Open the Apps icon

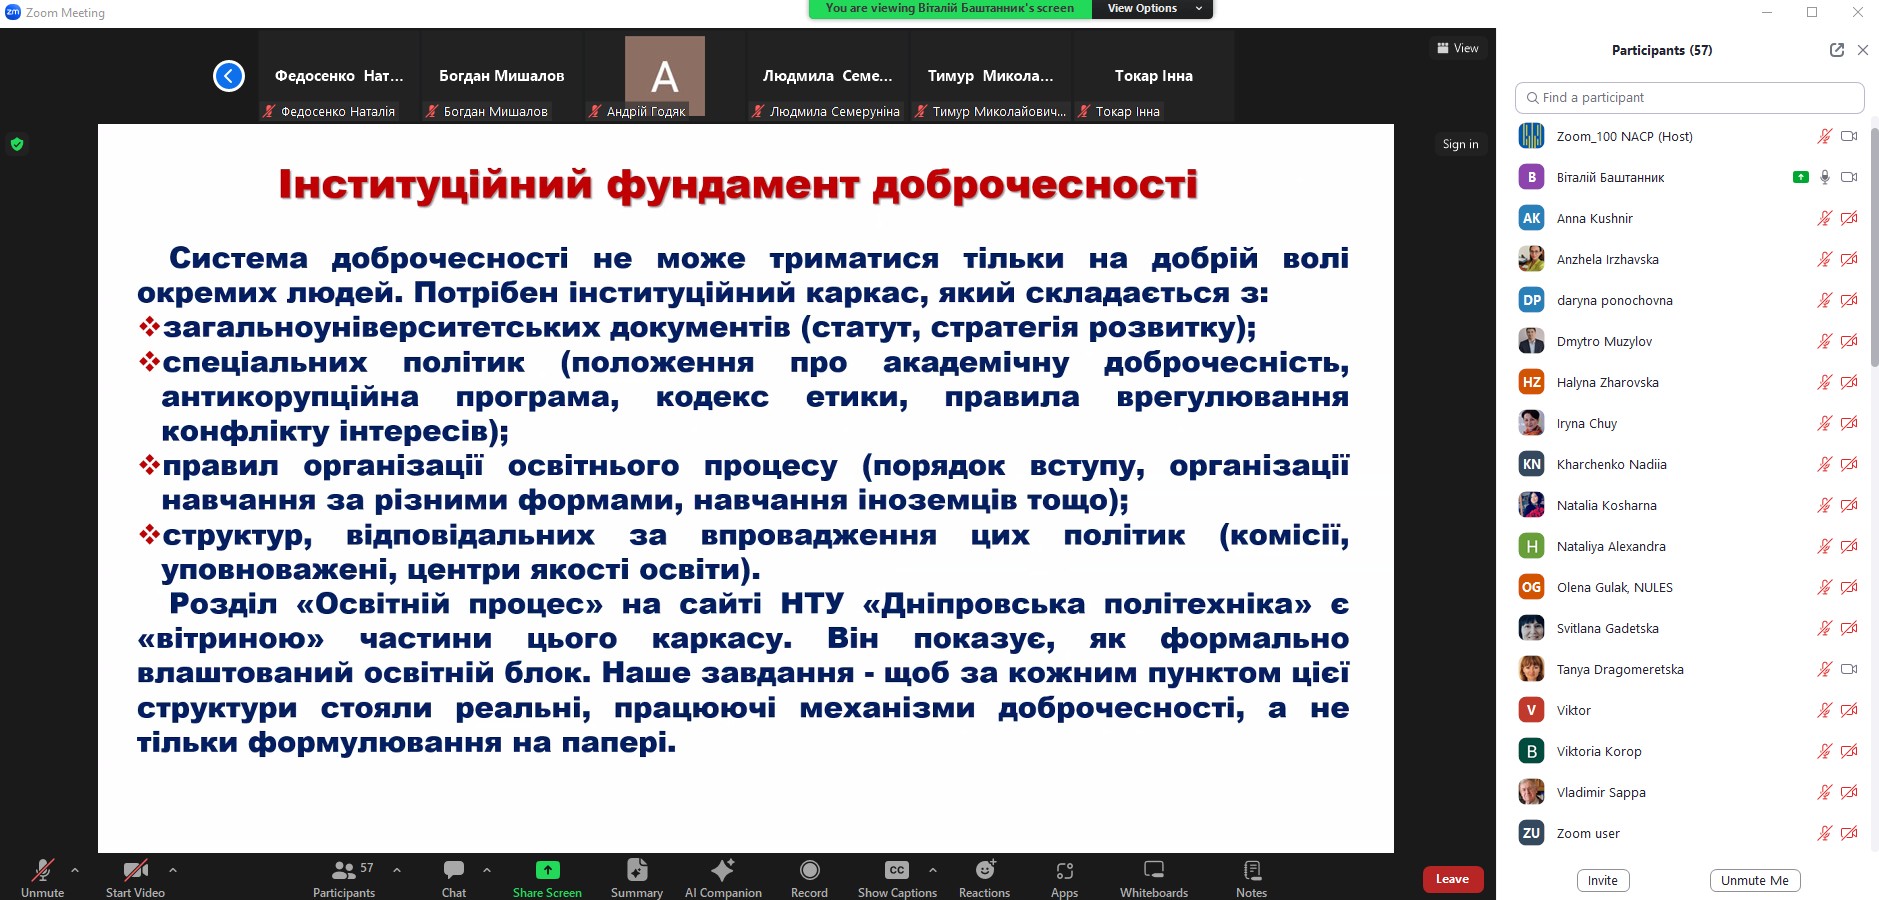pyautogui.click(x=1065, y=870)
